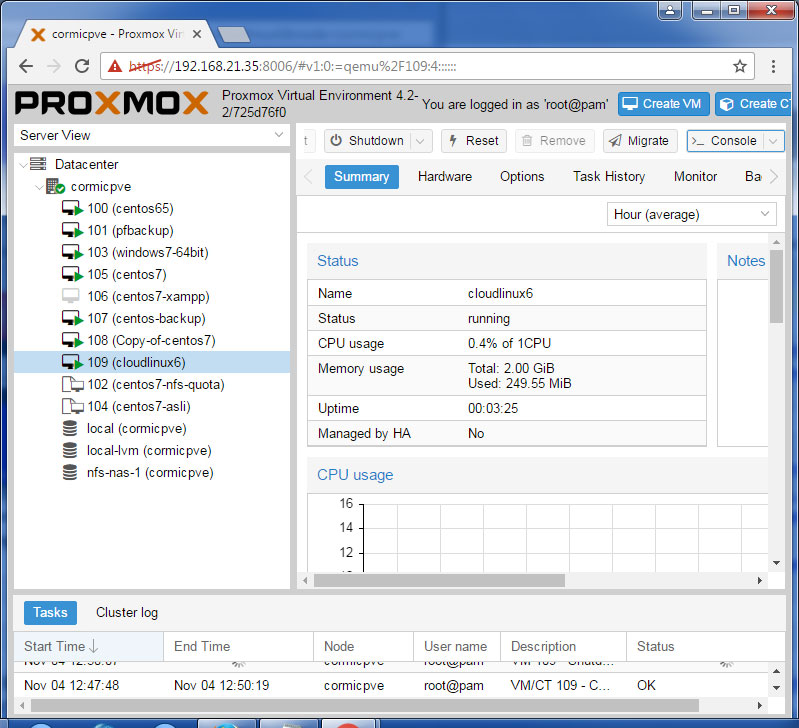Switch to the Task History tab
Image resolution: width=799 pixels, height=728 pixels.
pyautogui.click(x=609, y=177)
